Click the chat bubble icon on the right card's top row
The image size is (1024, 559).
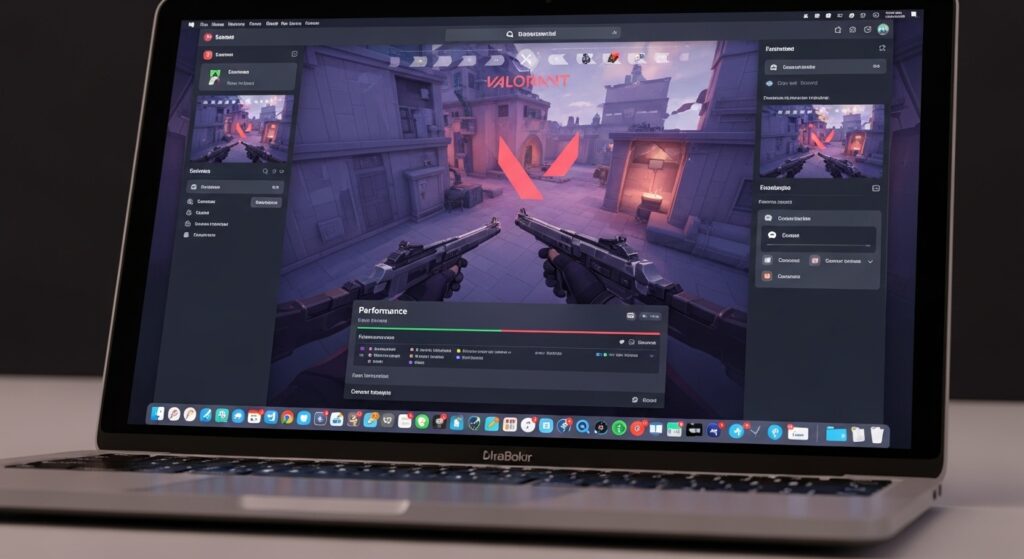pyautogui.click(x=769, y=218)
